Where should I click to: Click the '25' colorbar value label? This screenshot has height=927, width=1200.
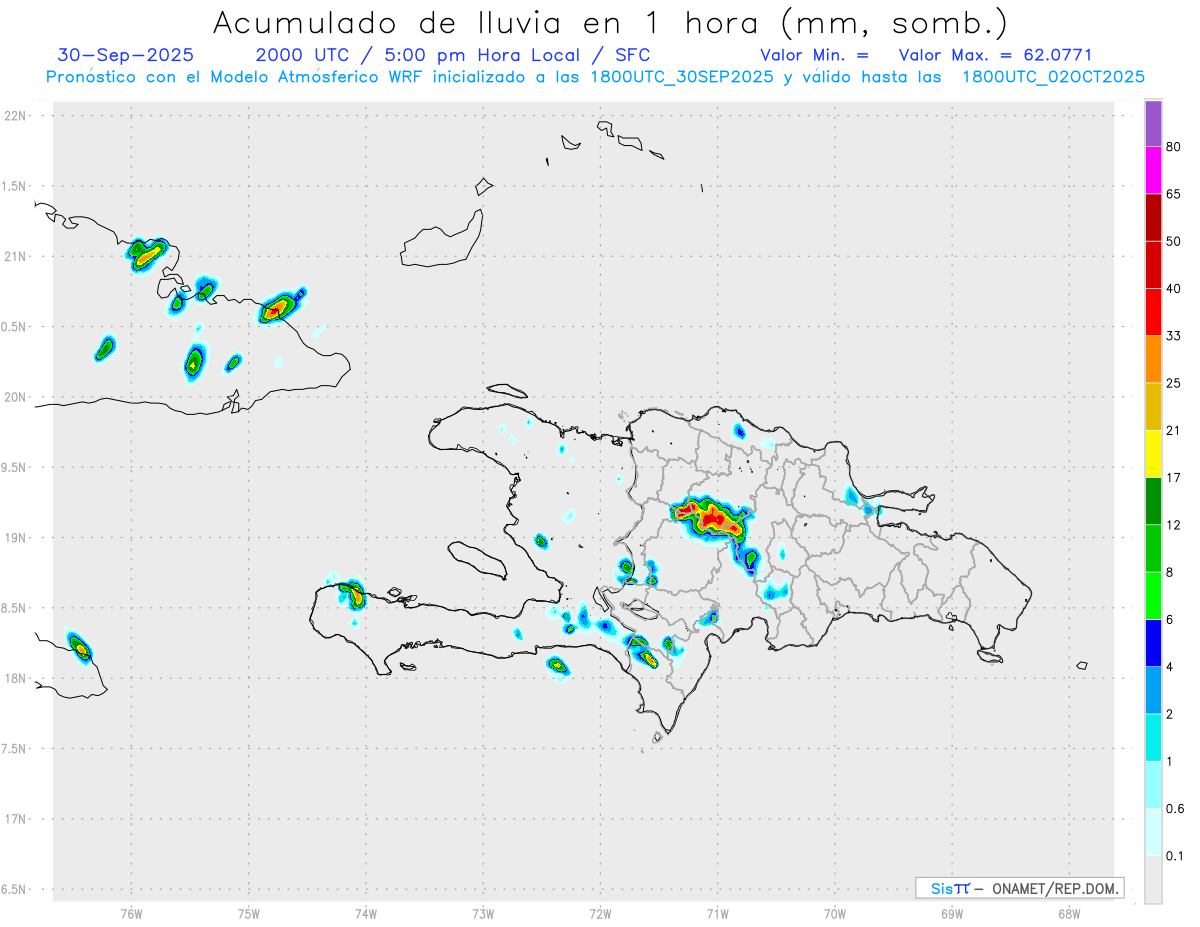pos(1174,383)
